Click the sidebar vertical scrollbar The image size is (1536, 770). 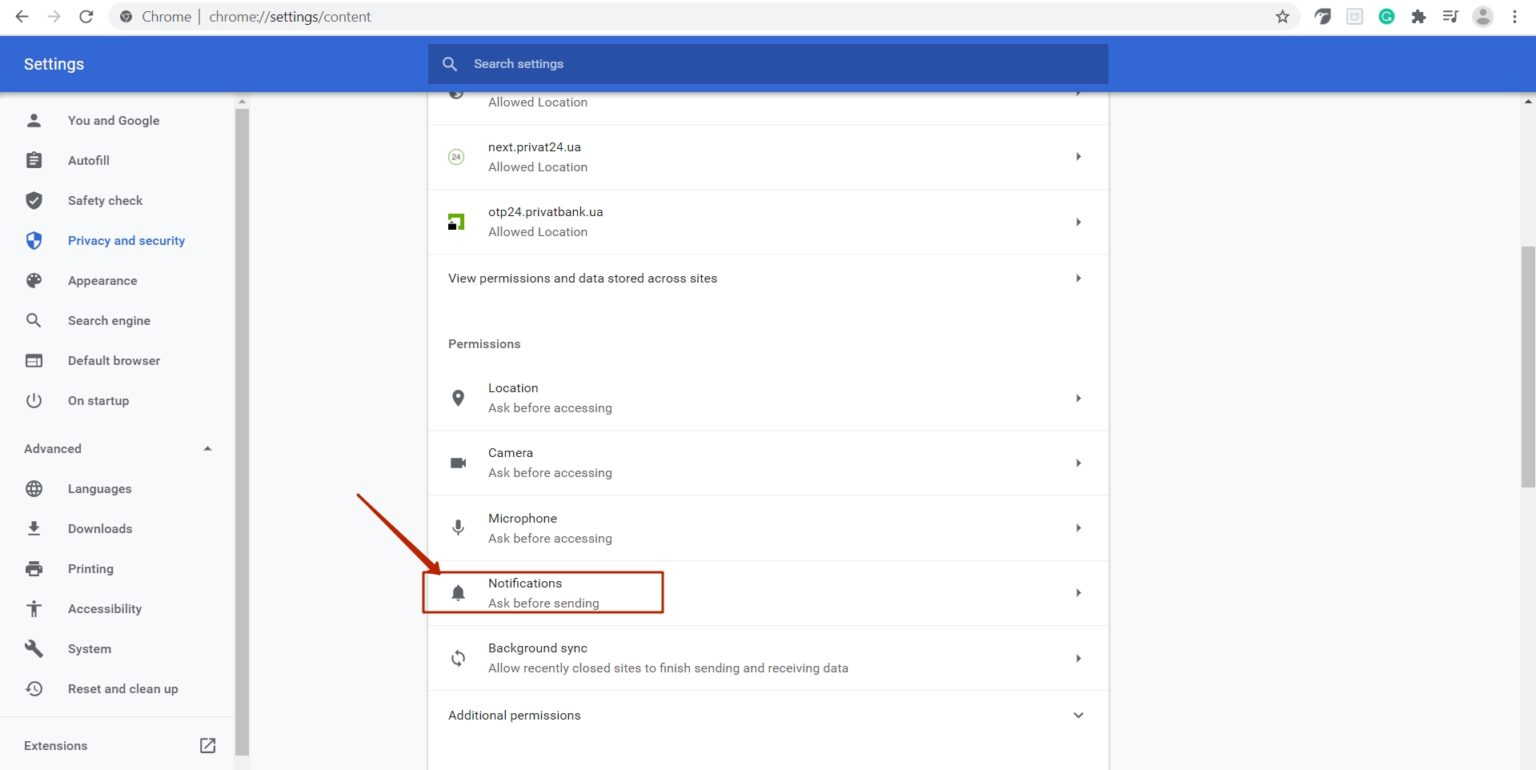(241, 430)
